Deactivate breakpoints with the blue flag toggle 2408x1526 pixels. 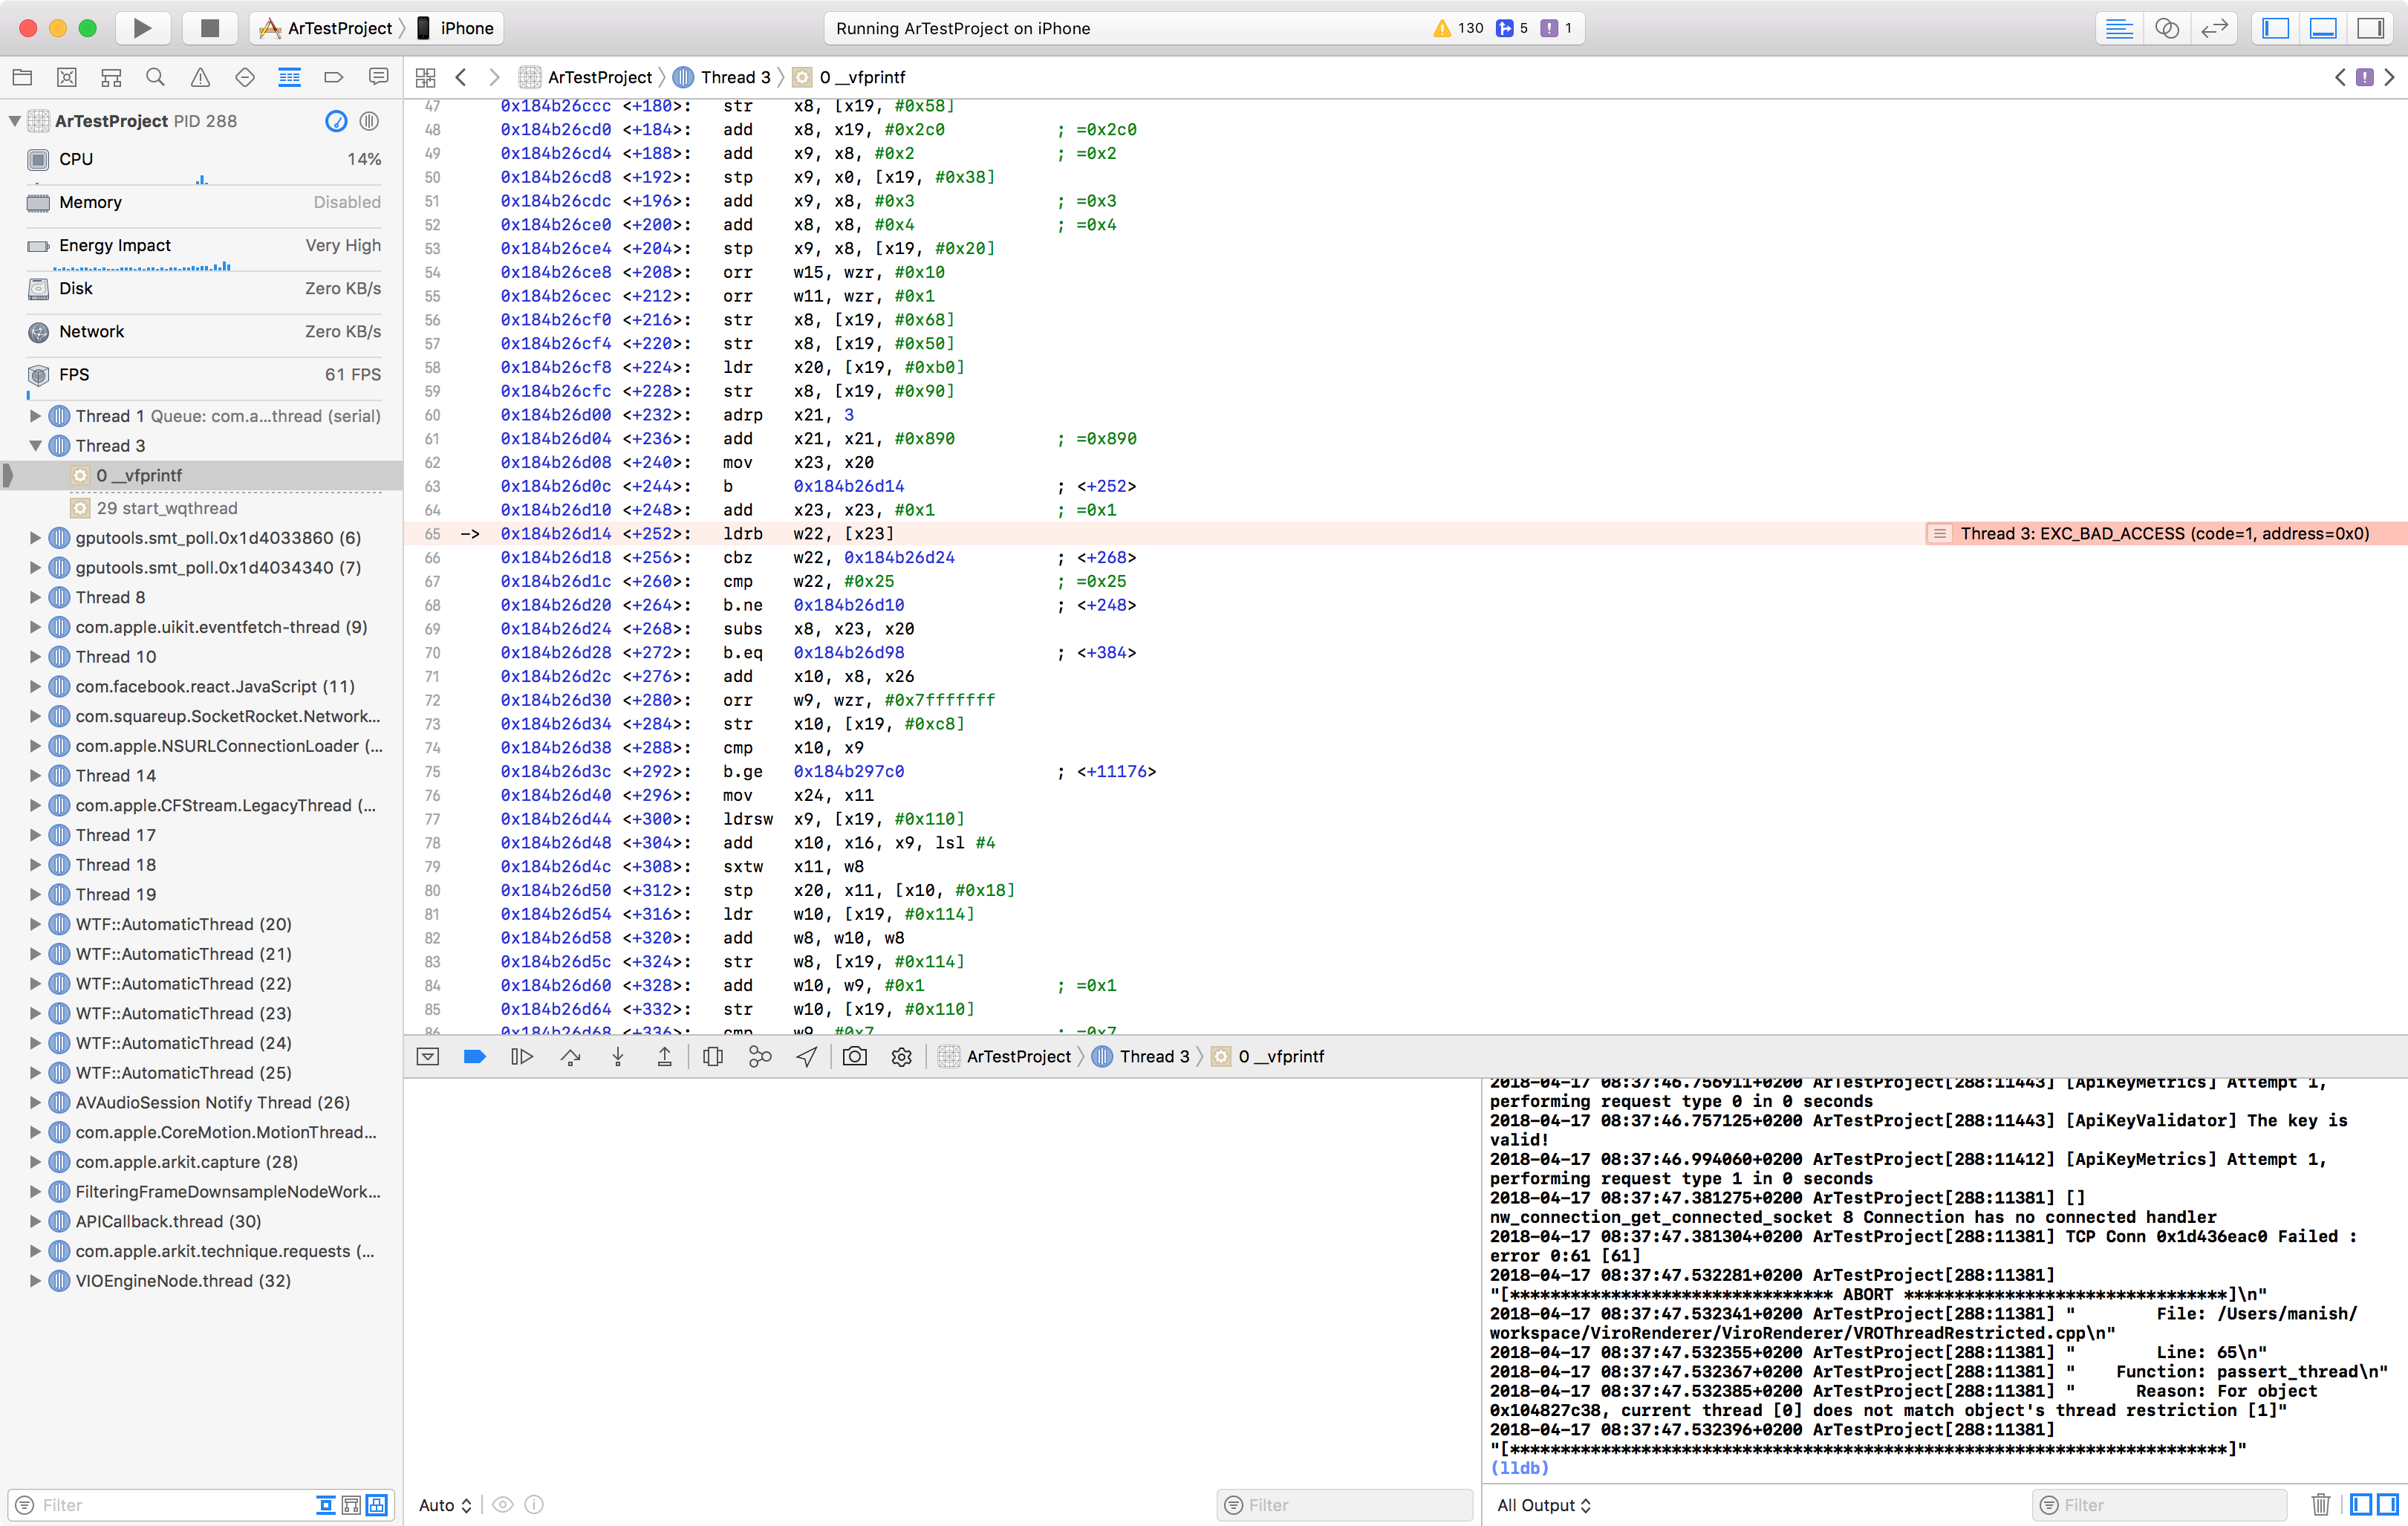point(474,1056)
